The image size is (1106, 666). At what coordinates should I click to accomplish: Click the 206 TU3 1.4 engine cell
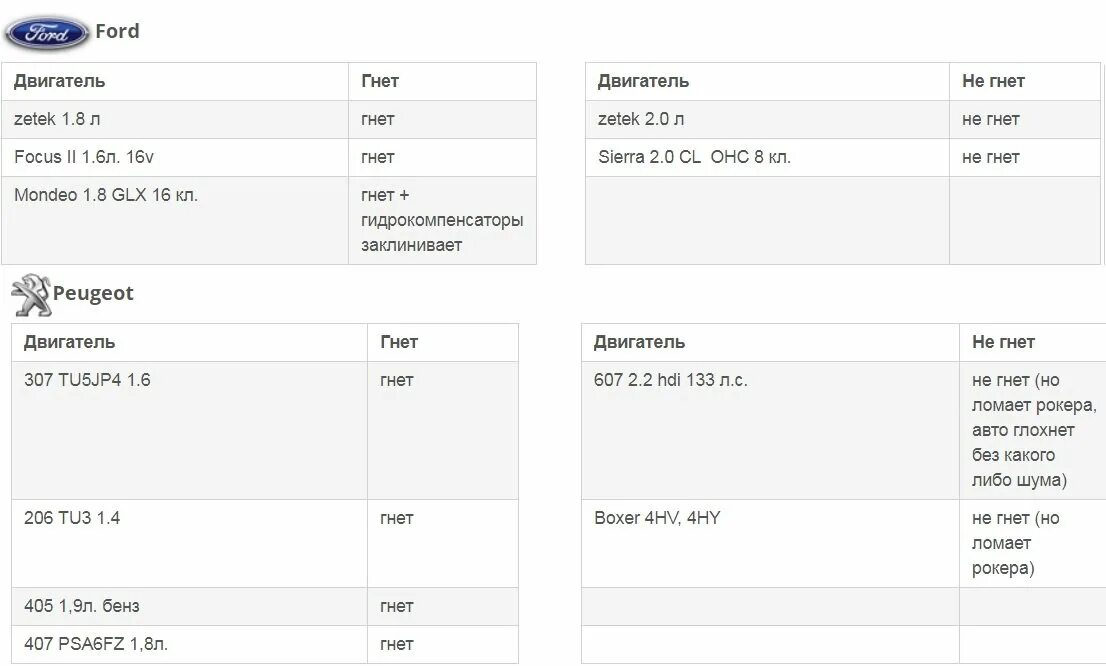click(x=190, y=543)
